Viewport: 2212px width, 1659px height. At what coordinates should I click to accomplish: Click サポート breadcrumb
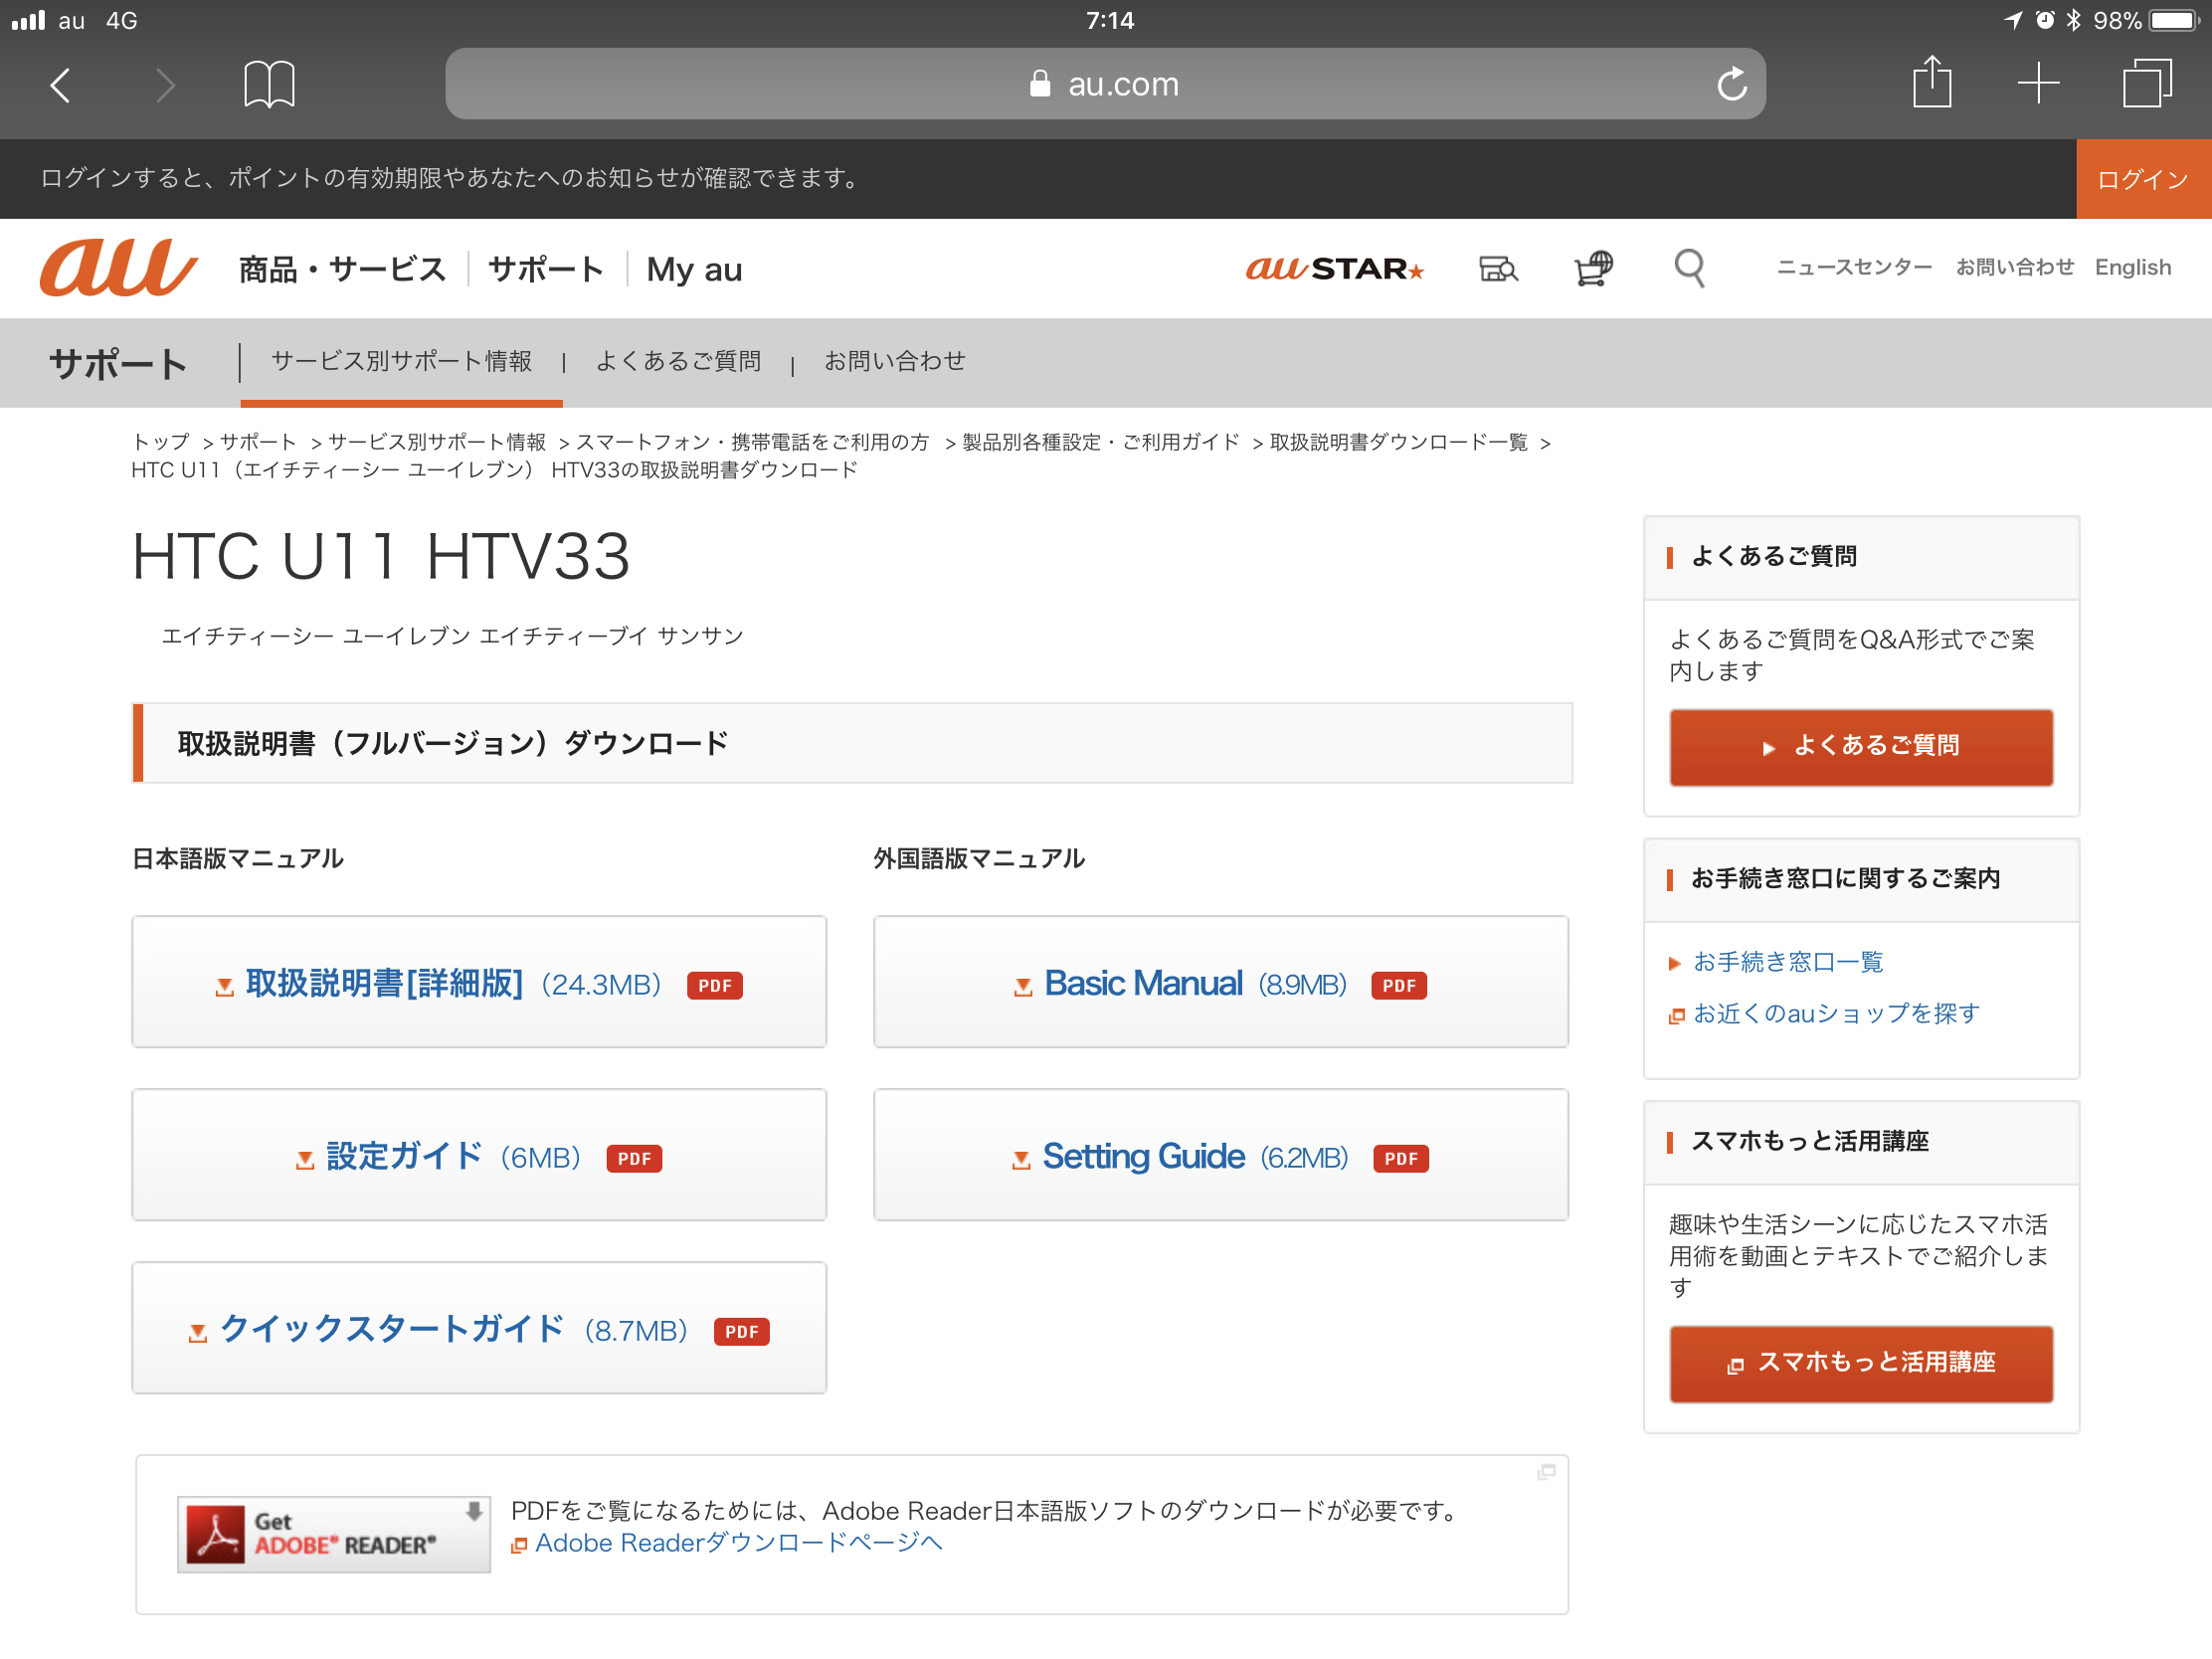257,442
